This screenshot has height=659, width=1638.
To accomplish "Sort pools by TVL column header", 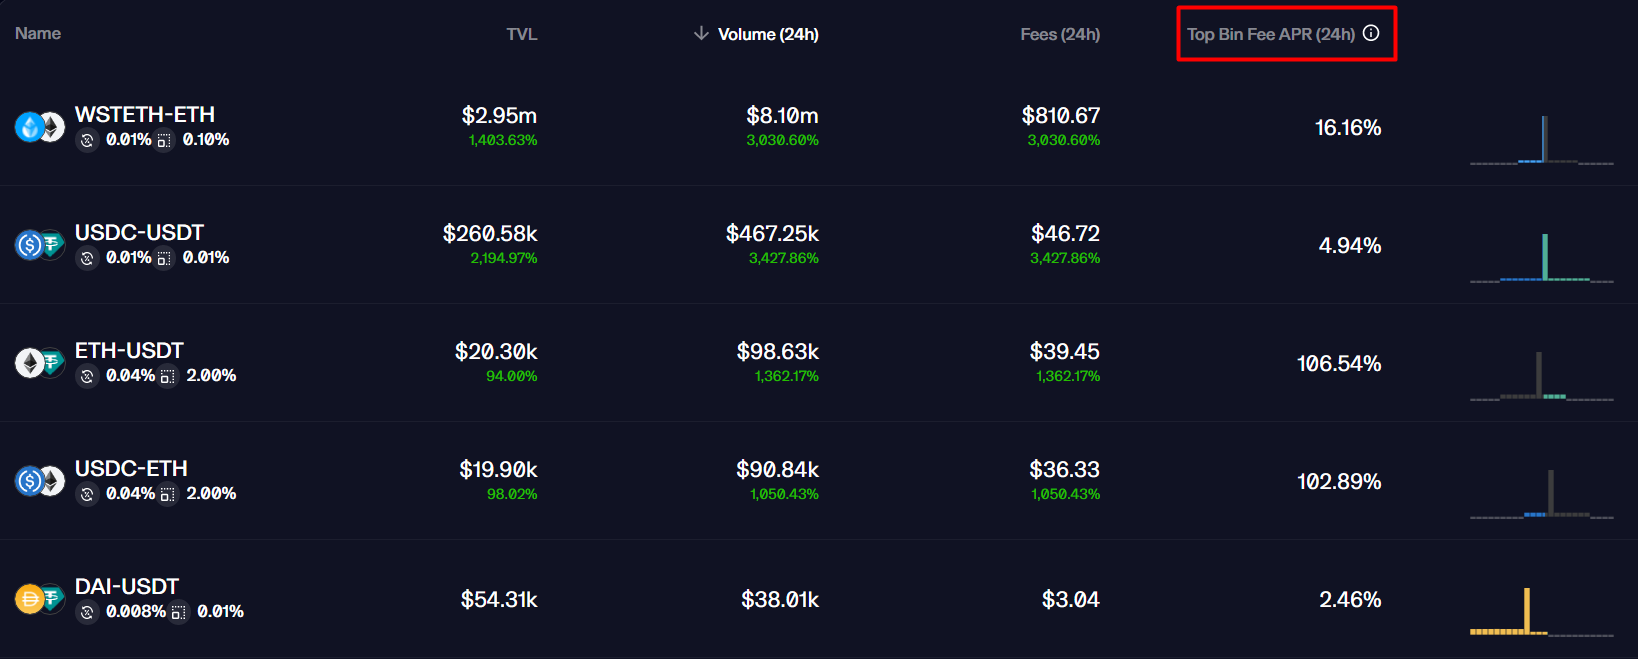I will click(521, 34).
